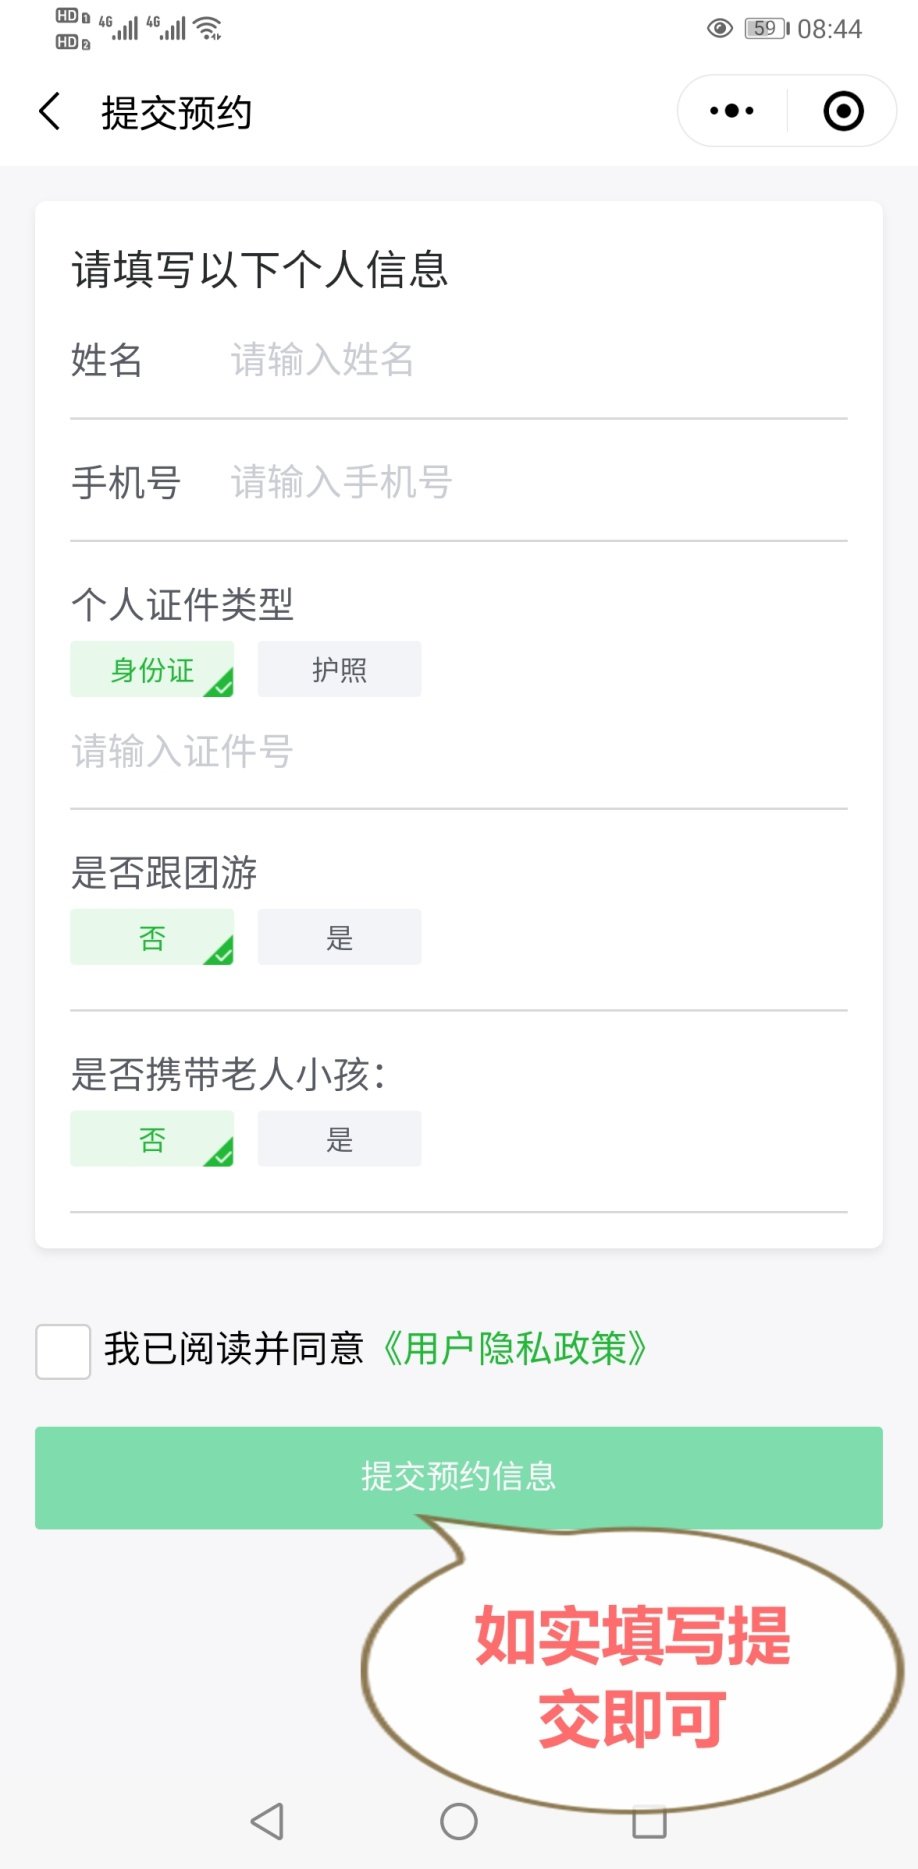Tap the back arrow icon
Image resolution: width=918 pixels, height=1869 pixels.
point(50,112)
